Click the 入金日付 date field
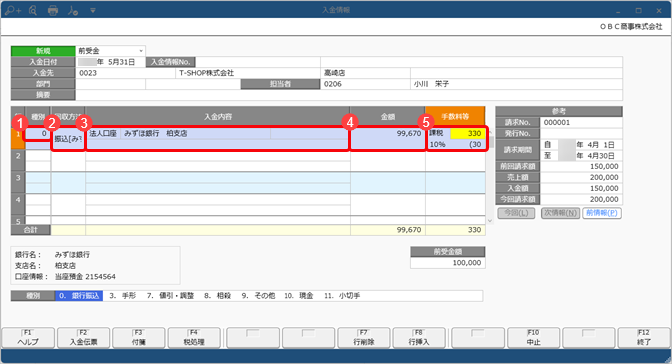 point(111,62)
